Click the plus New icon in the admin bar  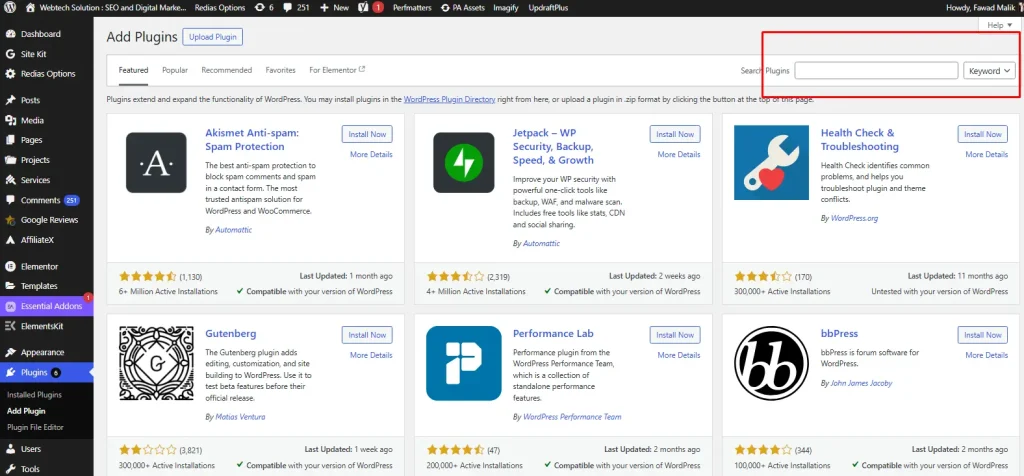tap(325, 8)
